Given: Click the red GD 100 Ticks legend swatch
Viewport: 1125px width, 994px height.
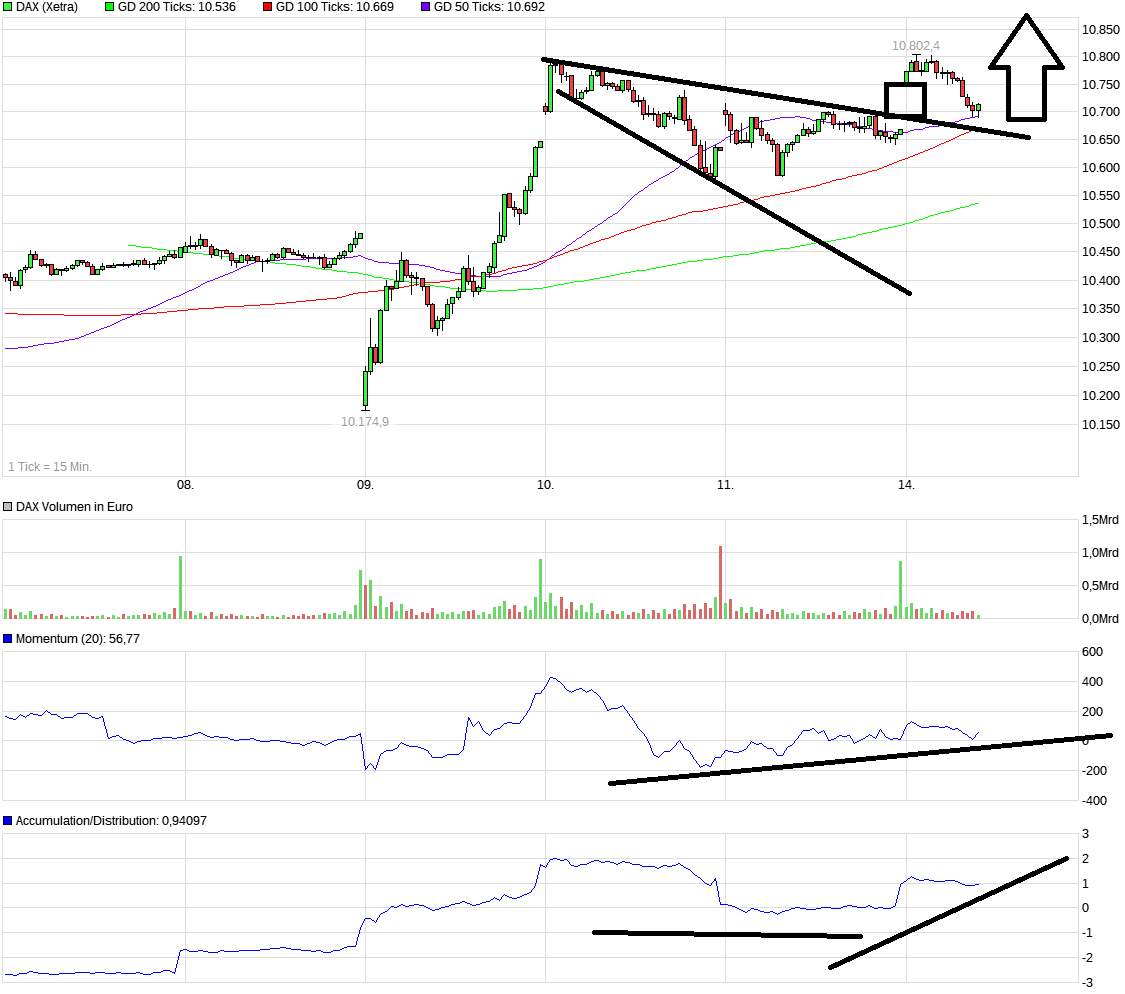Looking at the screenshot, I should click(x=268, y=7).
